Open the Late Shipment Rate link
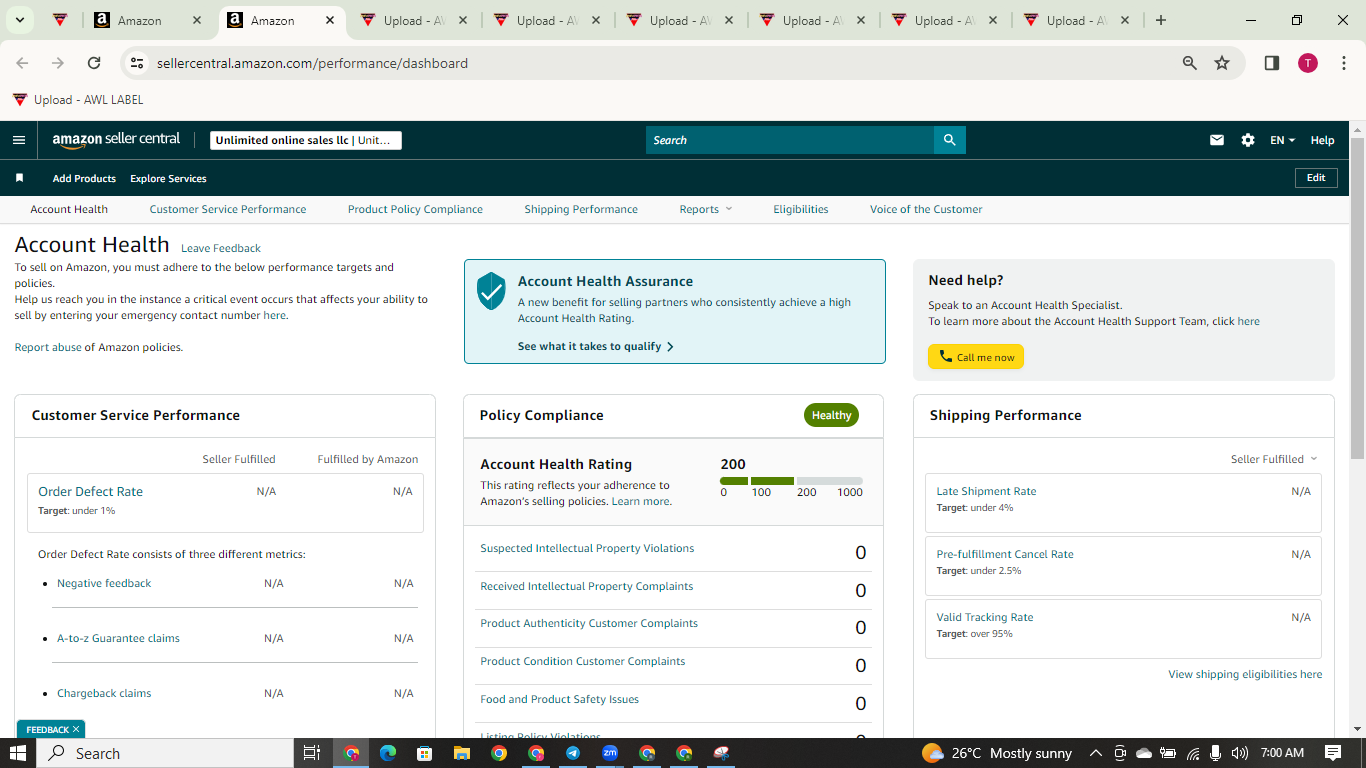The height and width of the screenshot is (768, 1366). point(986,491)
